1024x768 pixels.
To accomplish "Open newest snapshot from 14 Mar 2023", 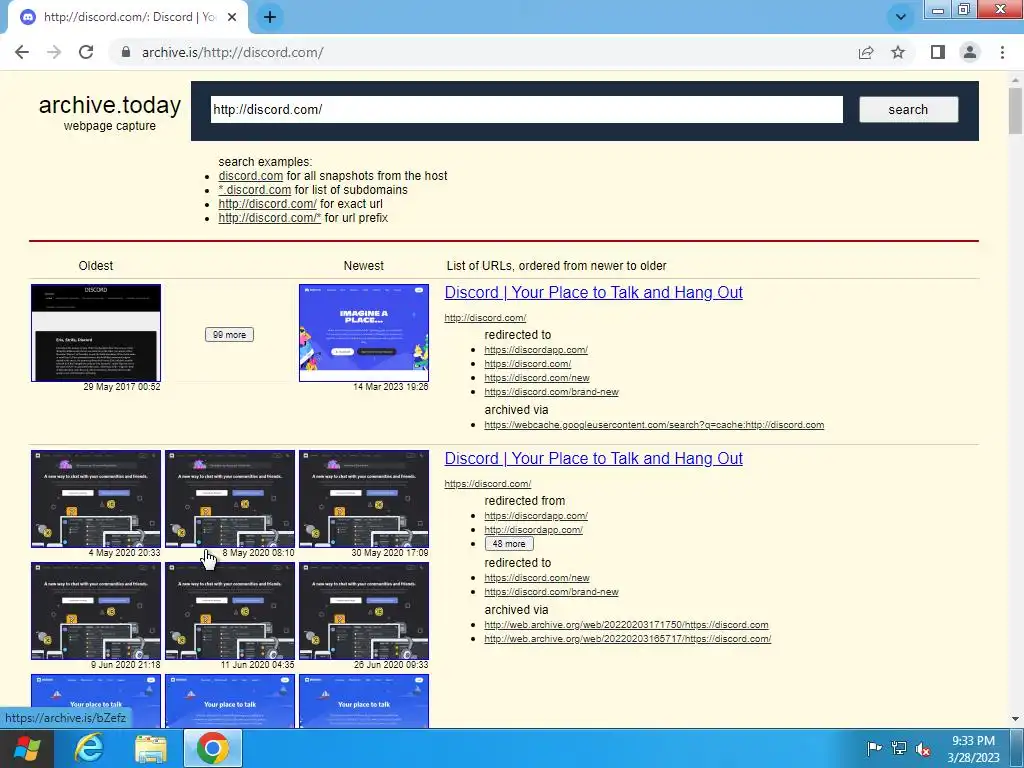I will coord(364,332).
